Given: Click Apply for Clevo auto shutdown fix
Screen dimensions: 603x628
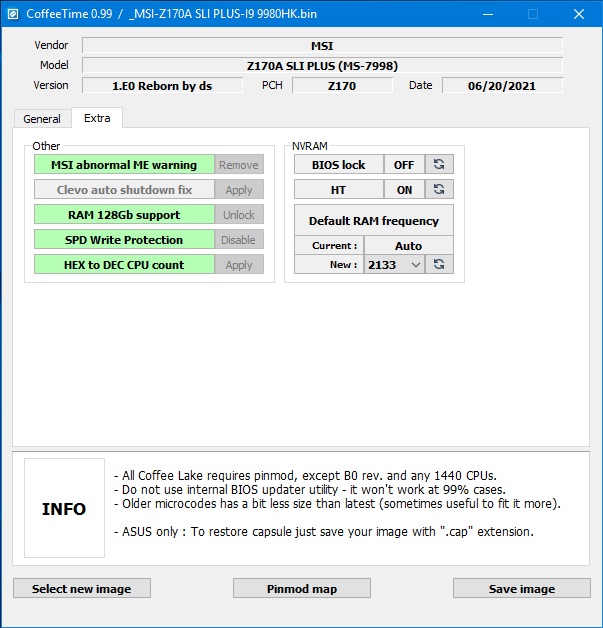Looking at the screenshot, I should click(x=239, y=189).
